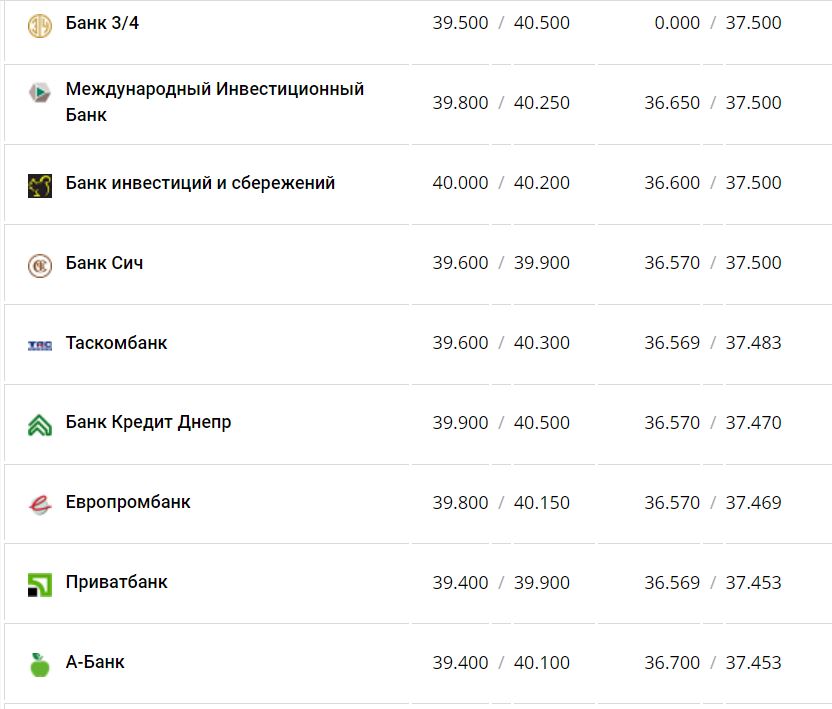Click the red Европромбанк logo icon

(40, 503)
